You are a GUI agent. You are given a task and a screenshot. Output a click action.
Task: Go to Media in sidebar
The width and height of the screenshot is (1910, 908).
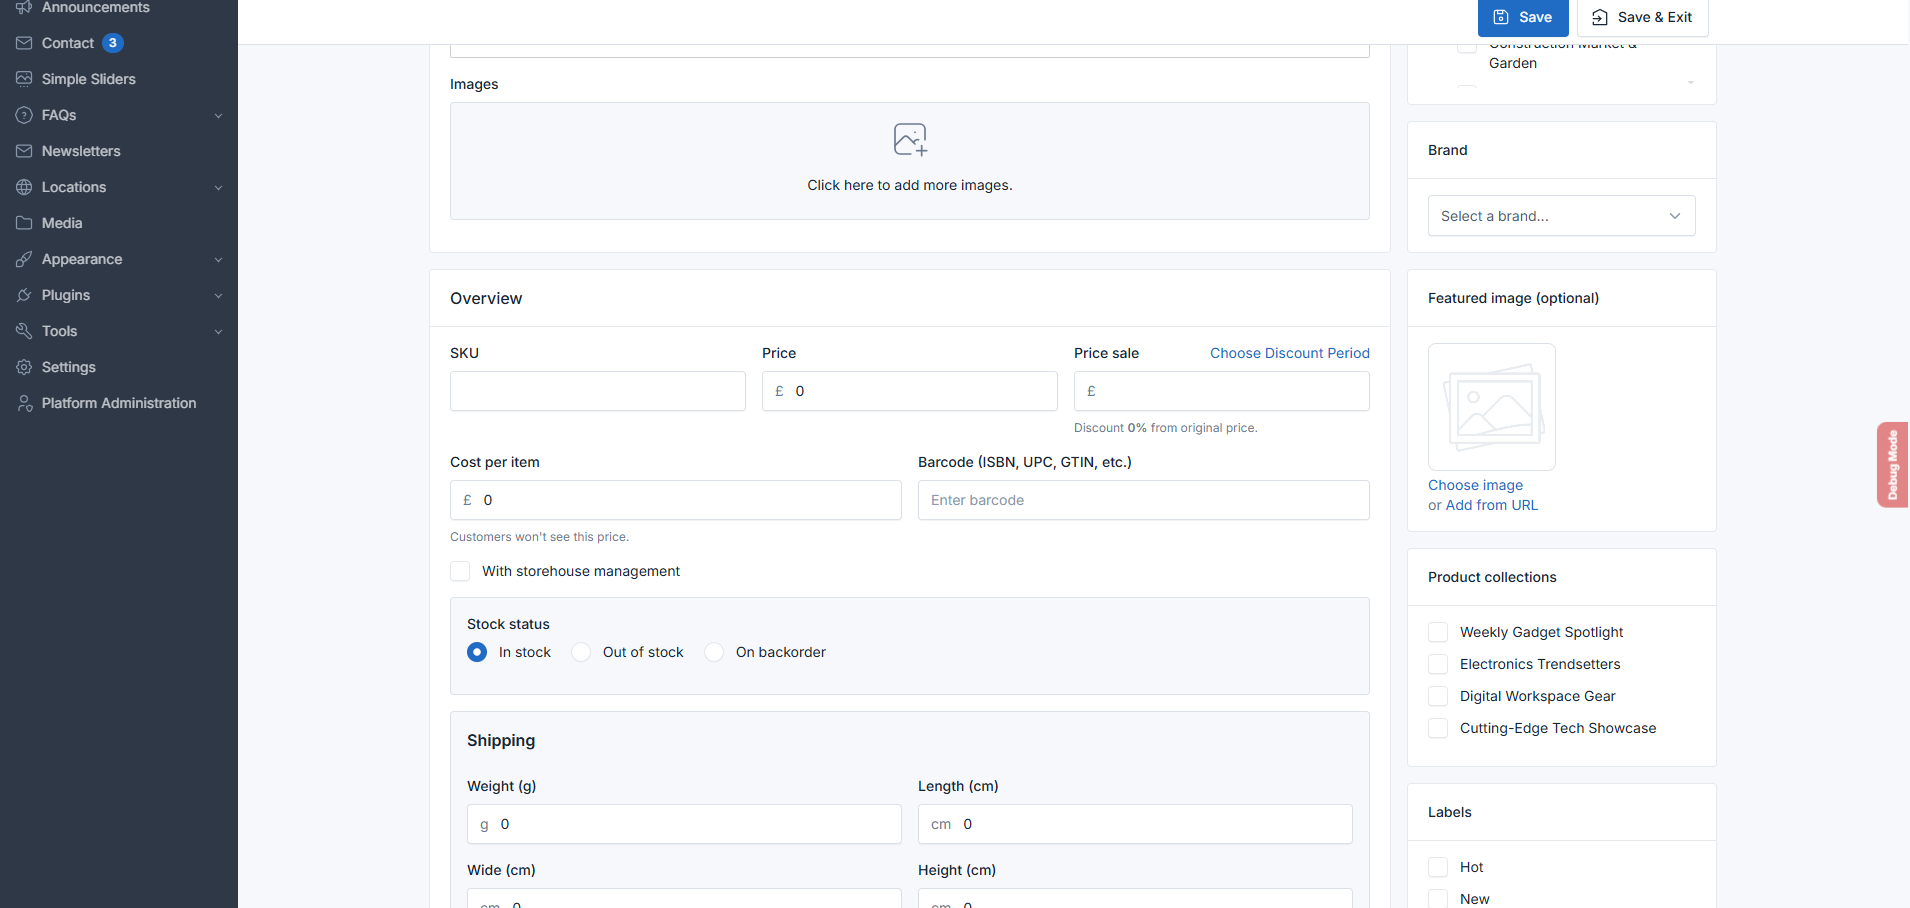[x=119, y=223]
